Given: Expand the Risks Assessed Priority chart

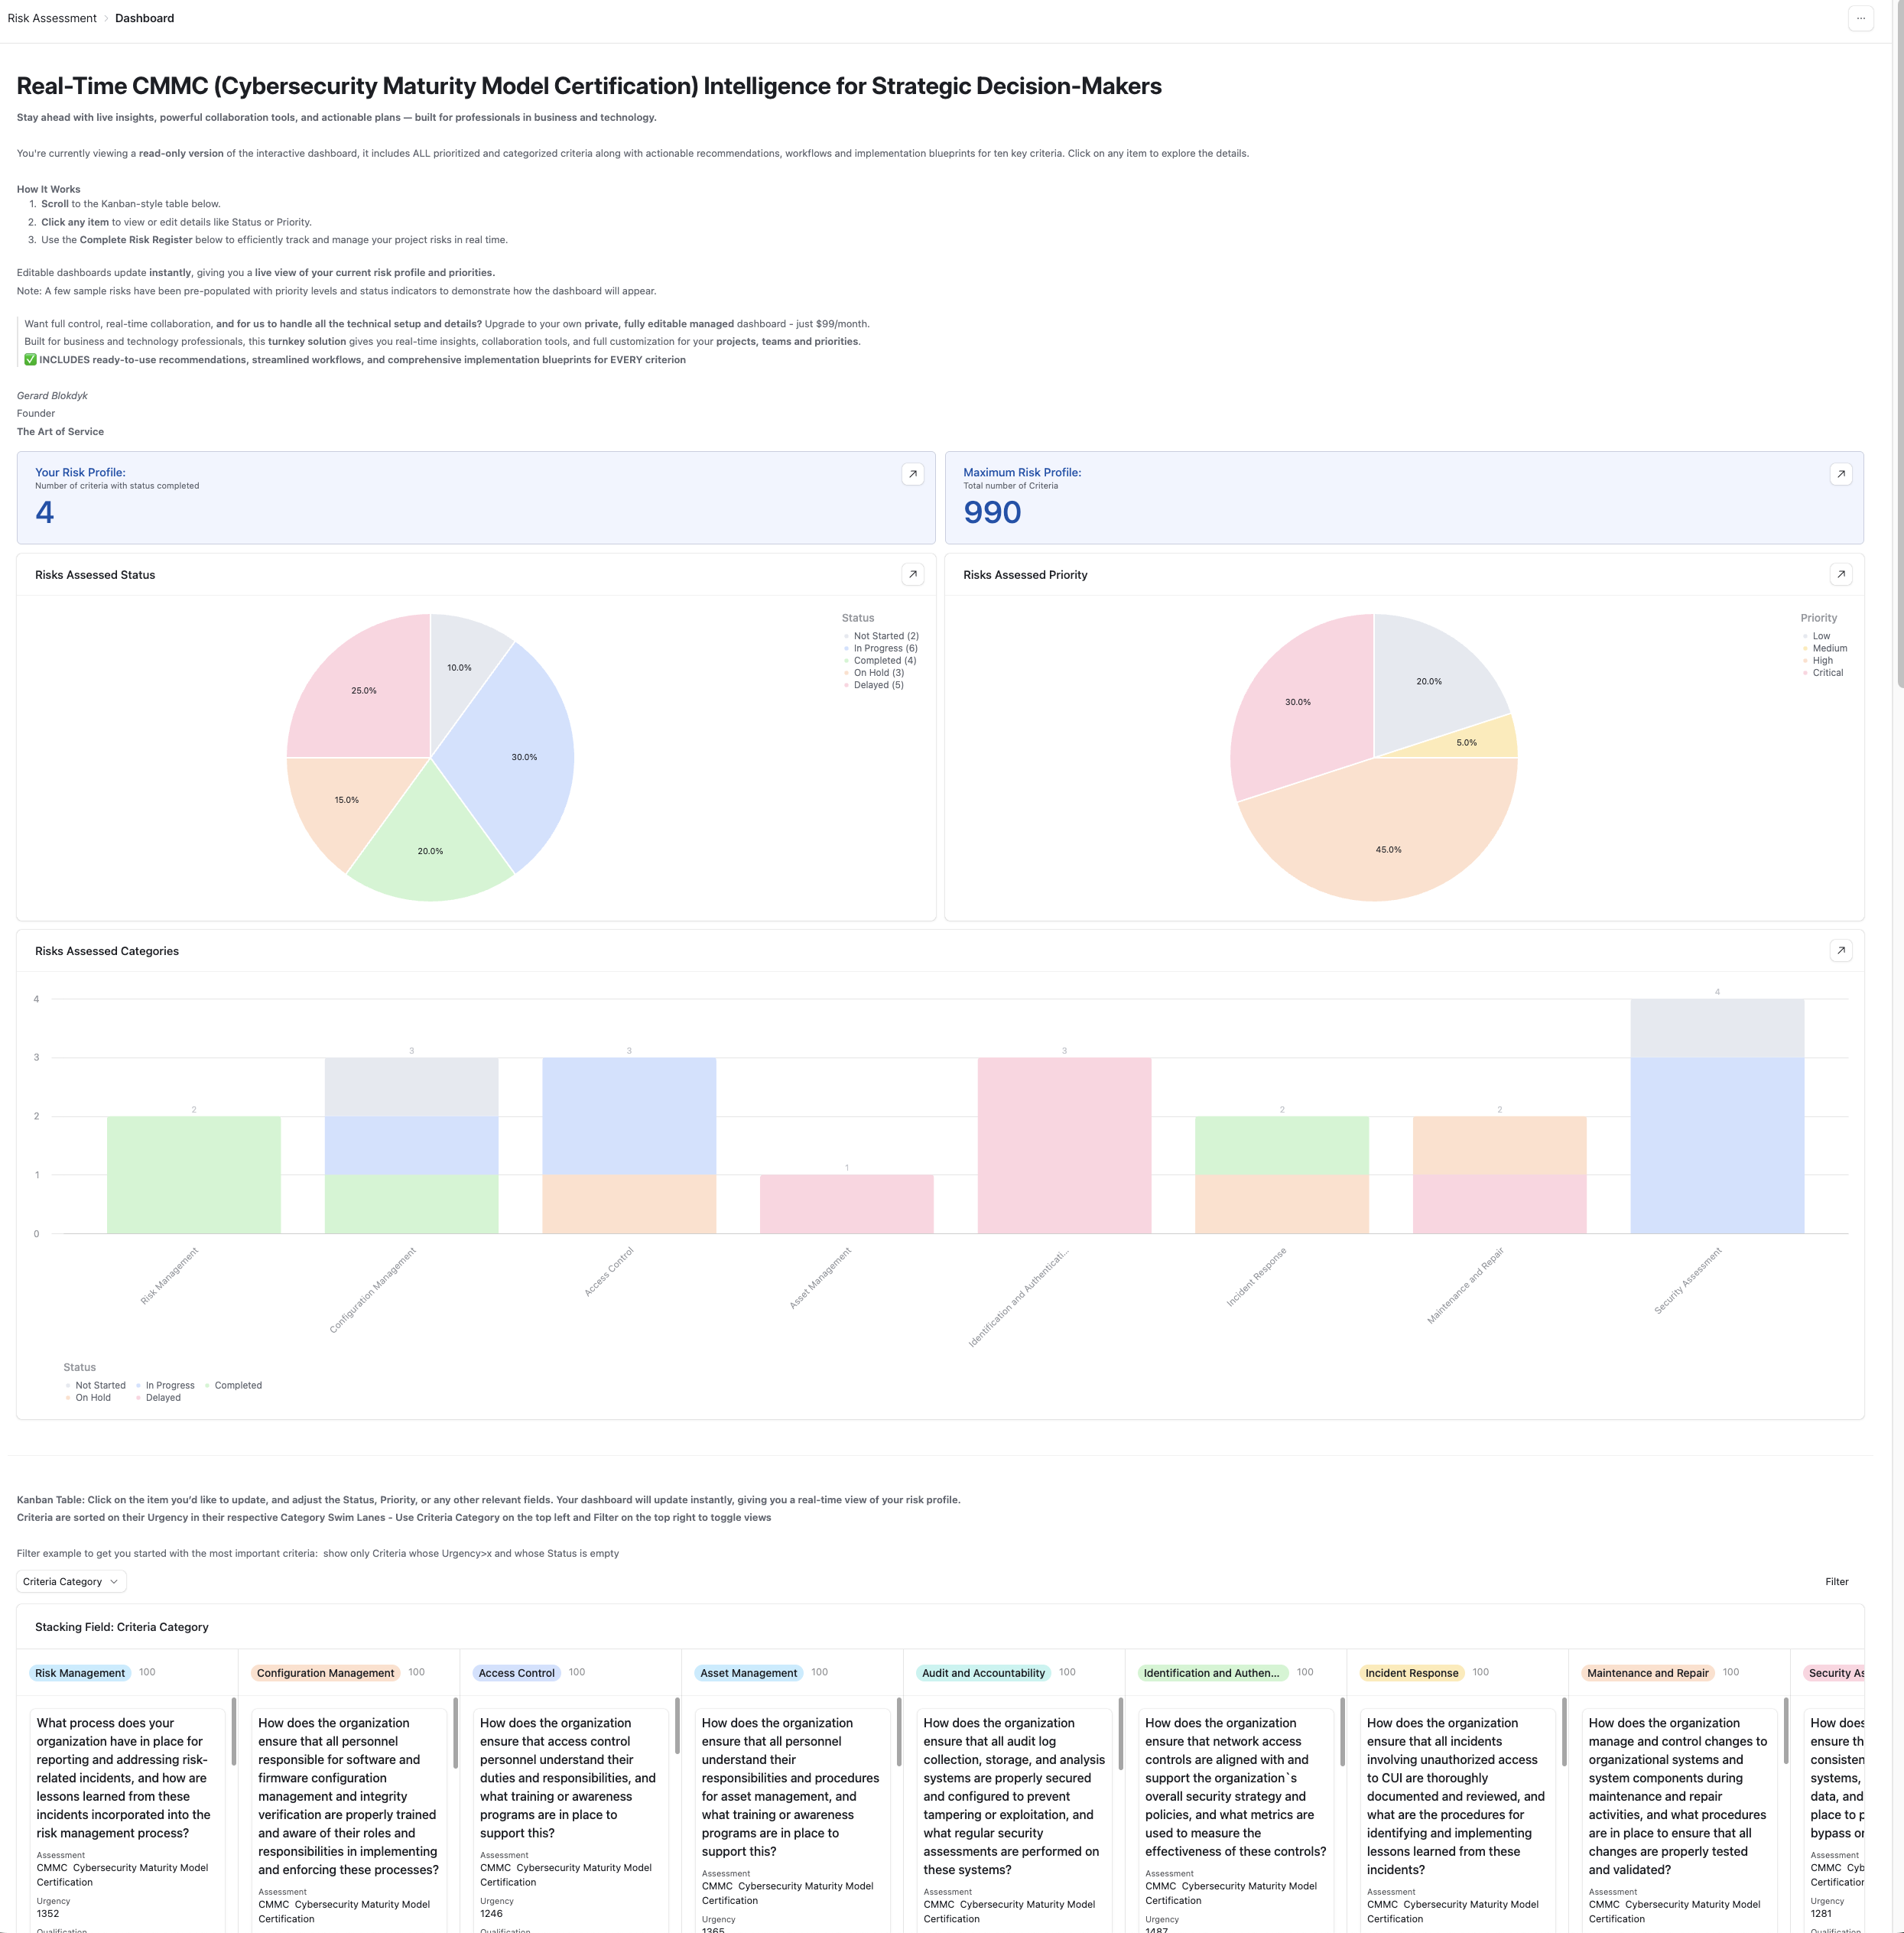Looking at the screenshot, I should point(1842,574).
